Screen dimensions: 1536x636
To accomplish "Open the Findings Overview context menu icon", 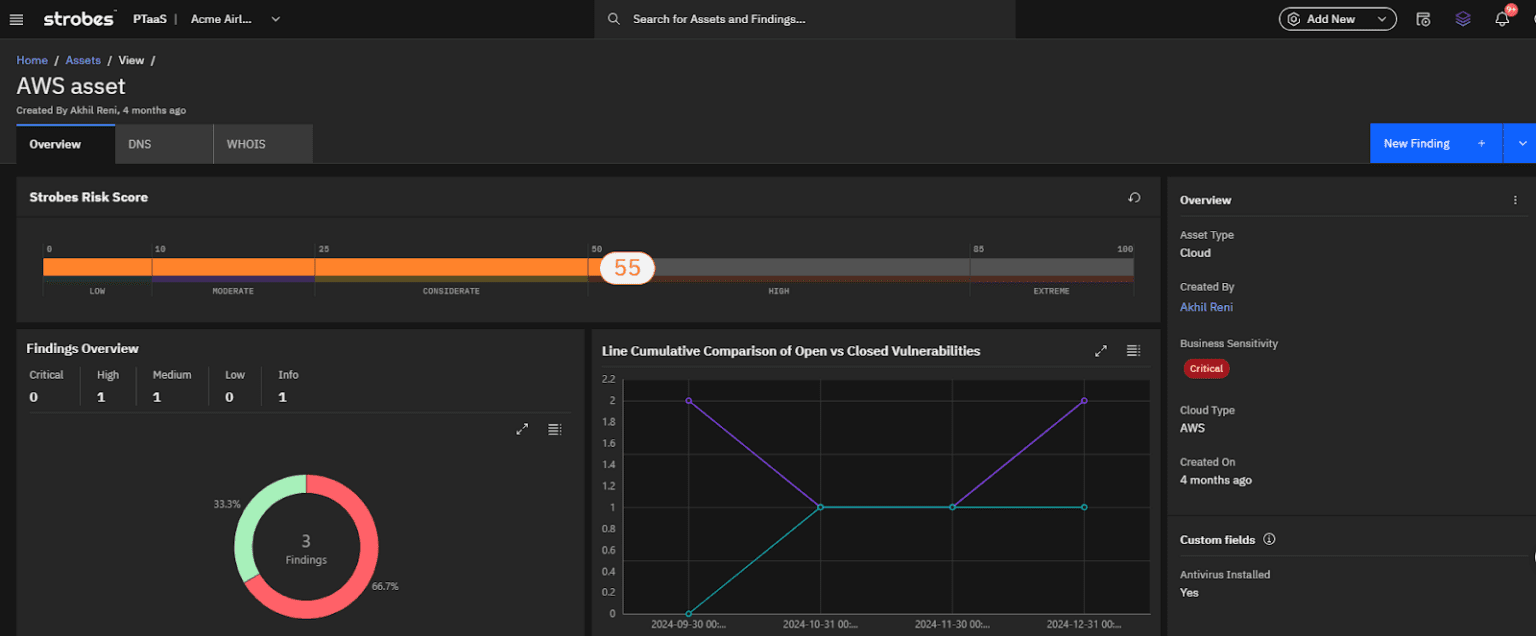I will (x=555, y=429).
